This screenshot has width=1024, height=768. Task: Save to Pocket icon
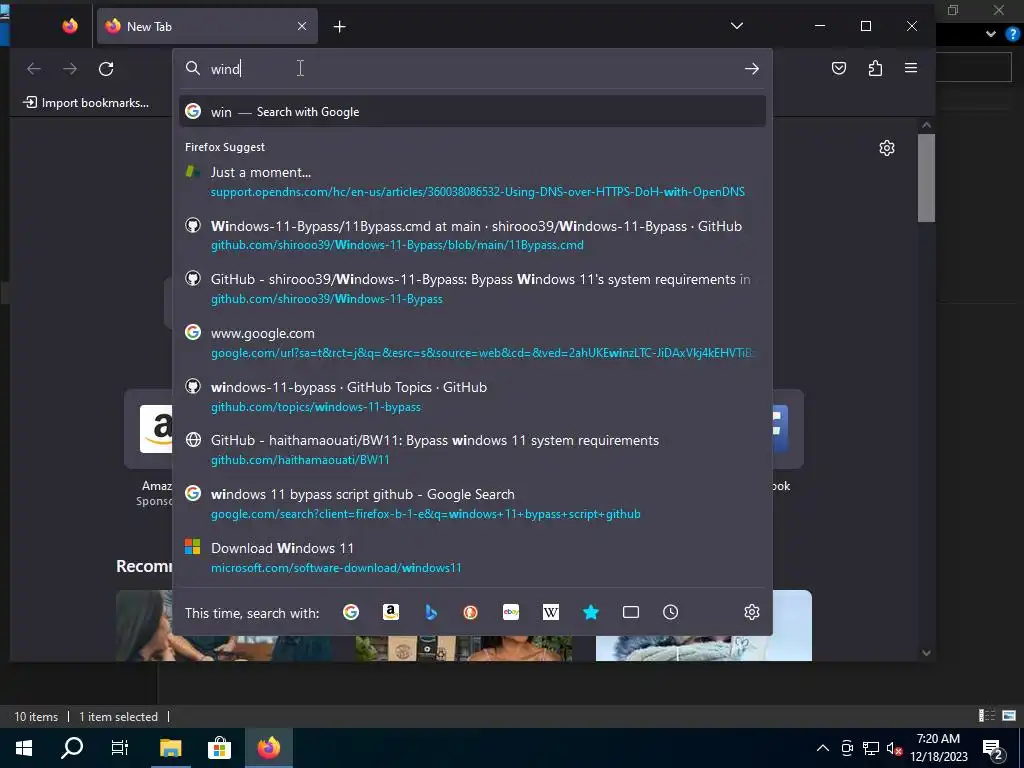point(839,69)
